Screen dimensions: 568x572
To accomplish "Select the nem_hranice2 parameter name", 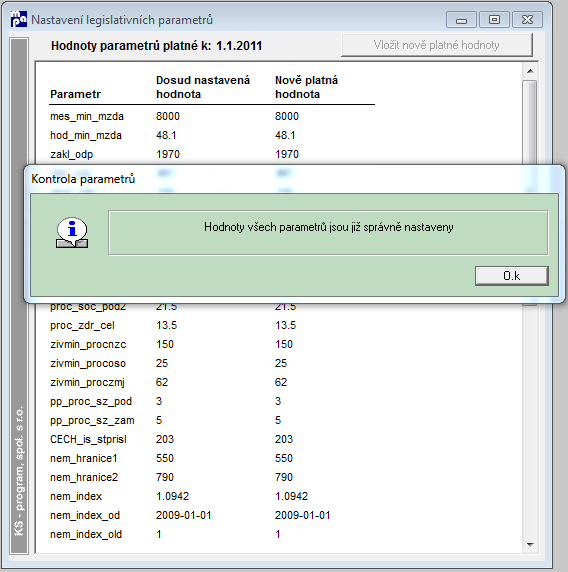I will 84,477.
